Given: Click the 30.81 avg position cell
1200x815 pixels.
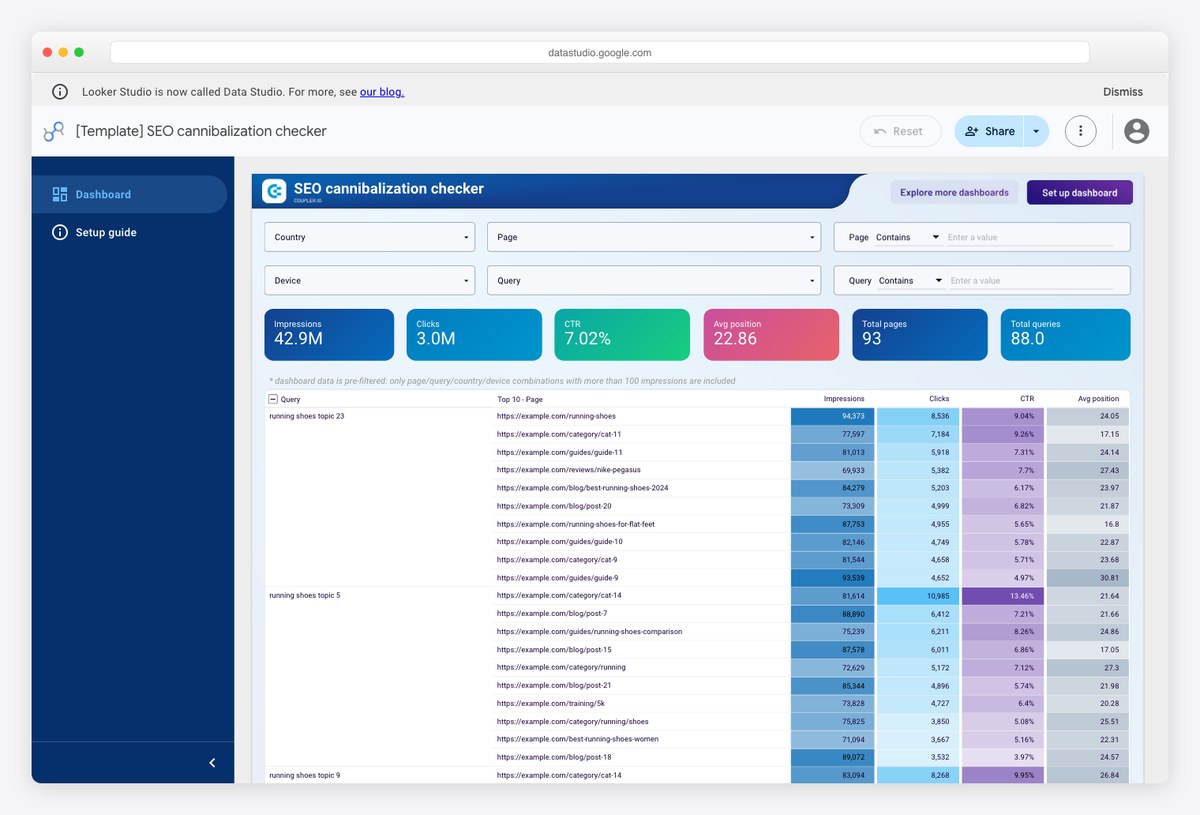Looking at the screenshot, I should tap(1088, 578).
